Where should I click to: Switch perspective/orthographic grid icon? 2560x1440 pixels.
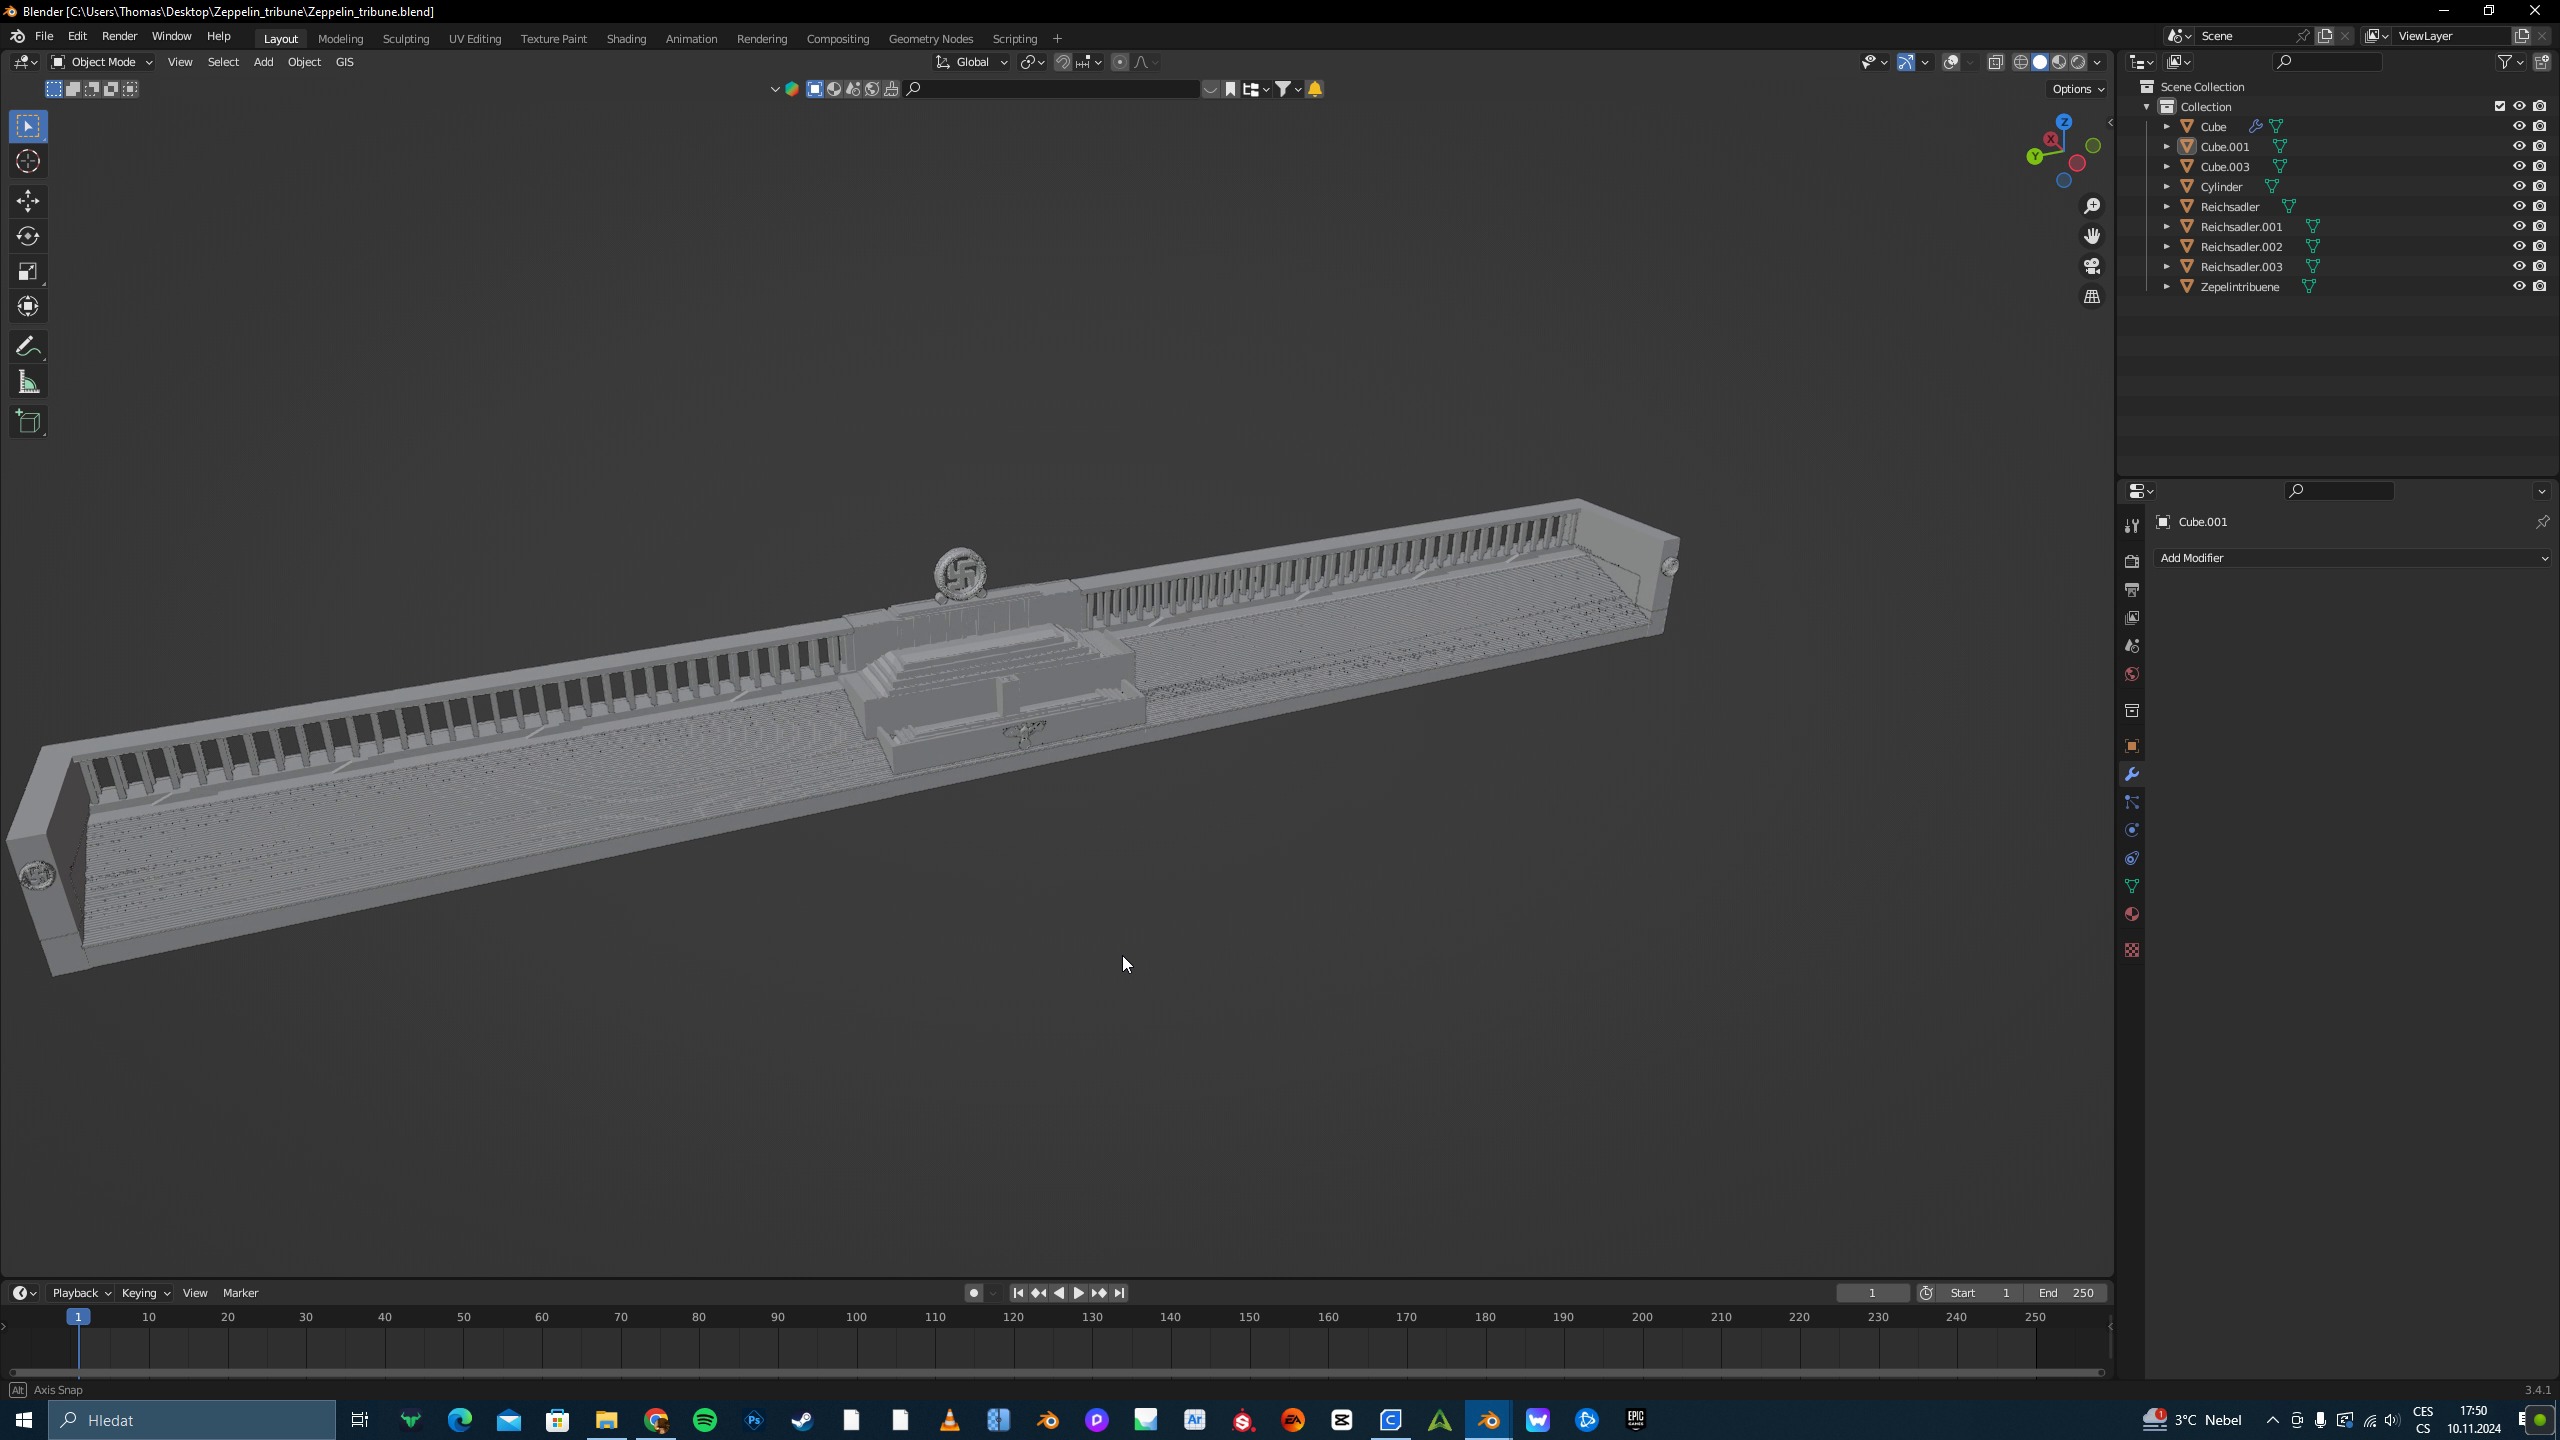point(2092,297)
